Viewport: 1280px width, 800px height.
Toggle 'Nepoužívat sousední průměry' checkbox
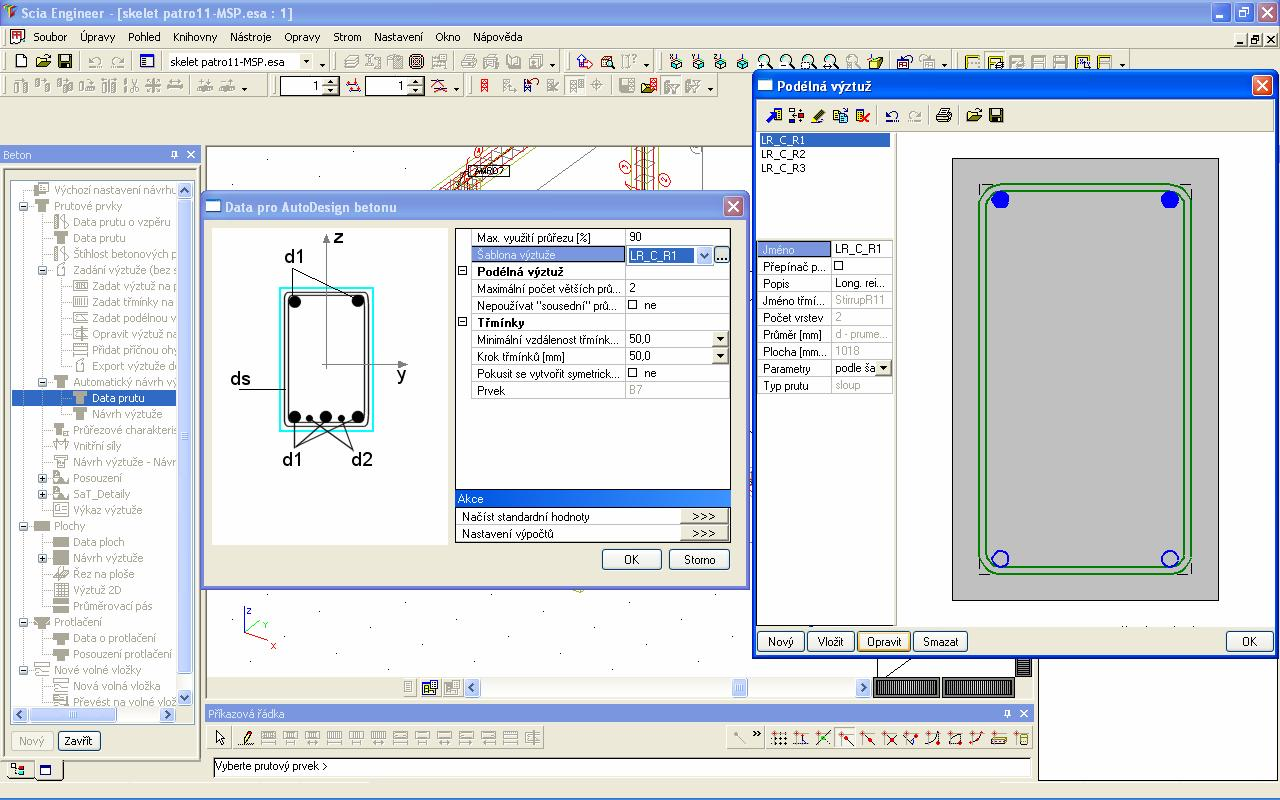tap(632, 305)
